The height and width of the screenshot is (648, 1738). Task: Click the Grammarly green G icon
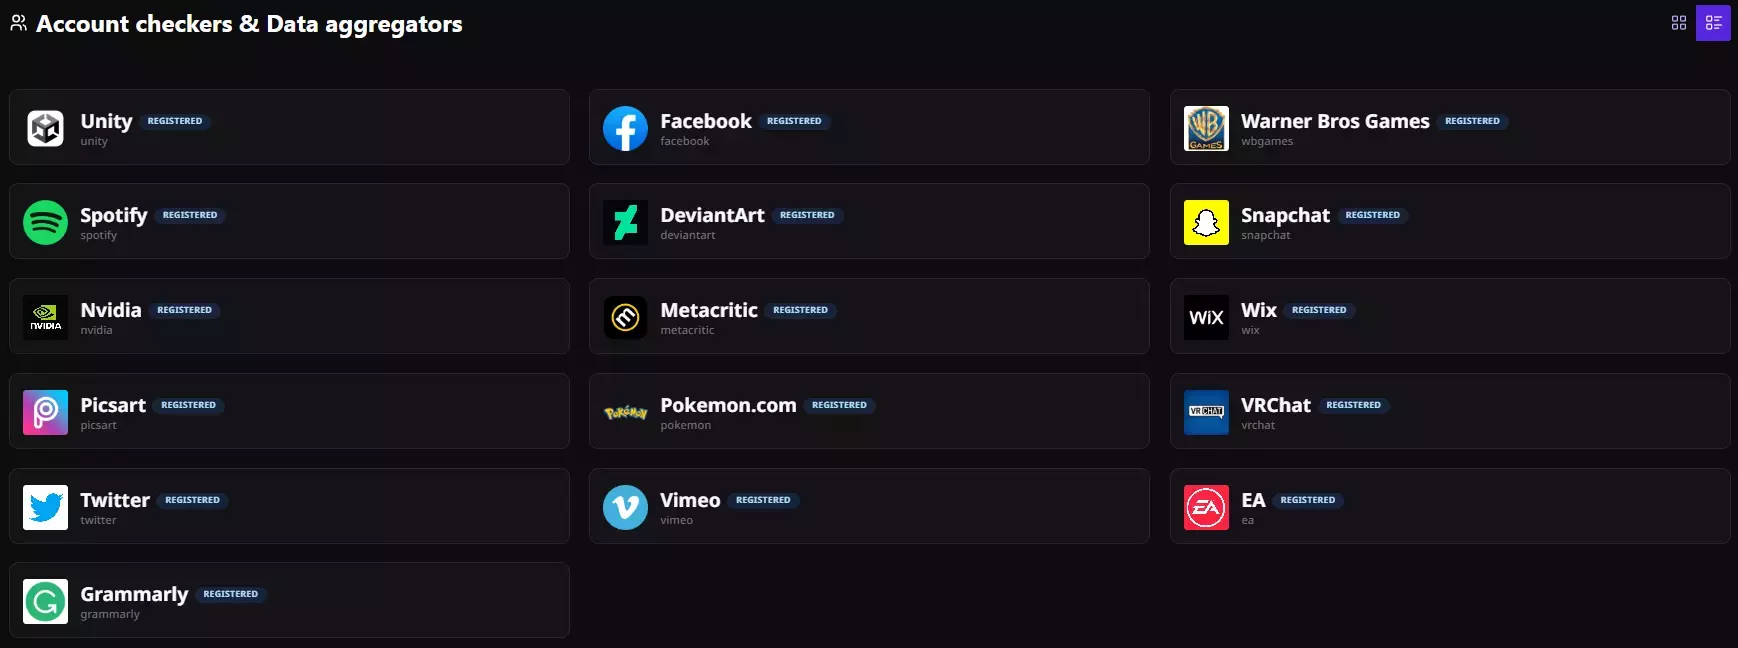[x=45, y=601]
